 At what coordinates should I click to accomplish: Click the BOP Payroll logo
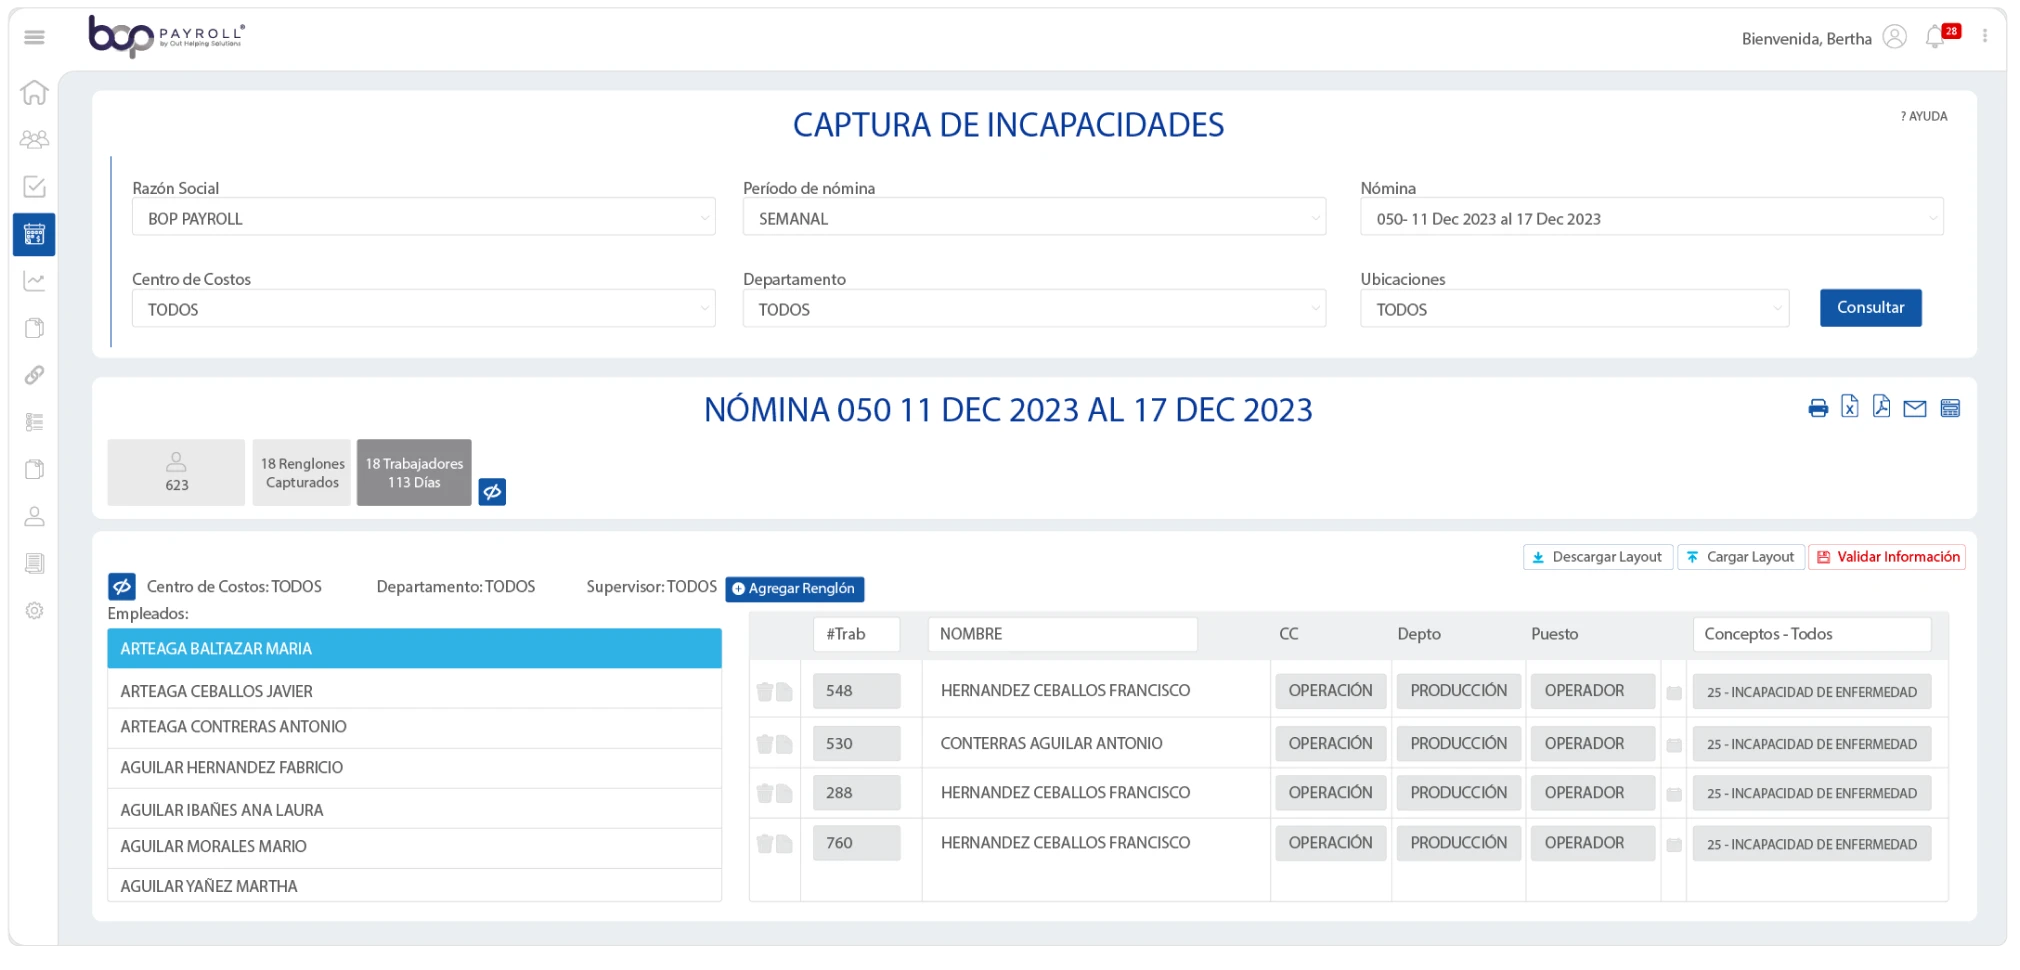point(166,36)
